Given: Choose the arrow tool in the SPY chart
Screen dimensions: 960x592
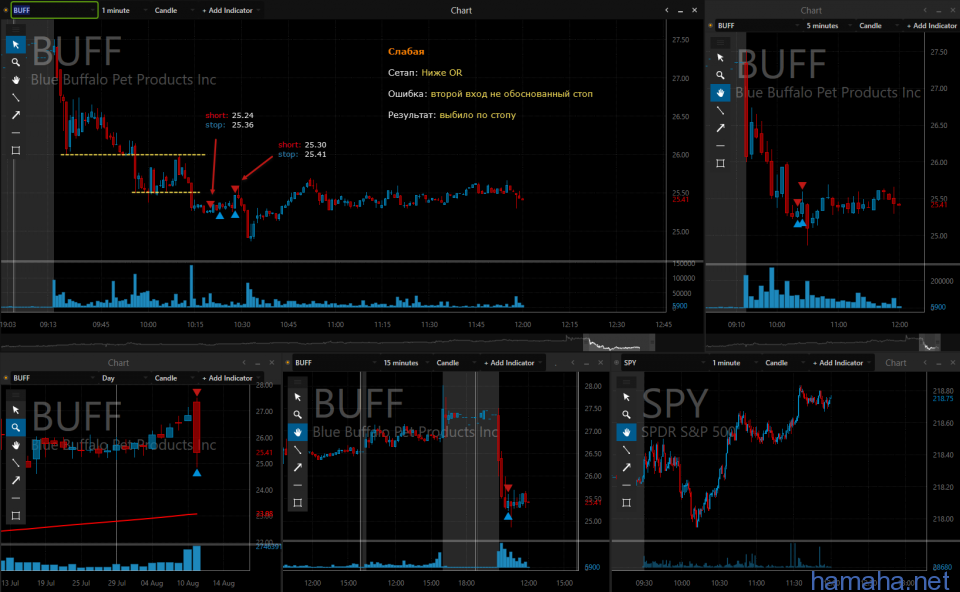Looking at the screenshot, I should [626, 468].
